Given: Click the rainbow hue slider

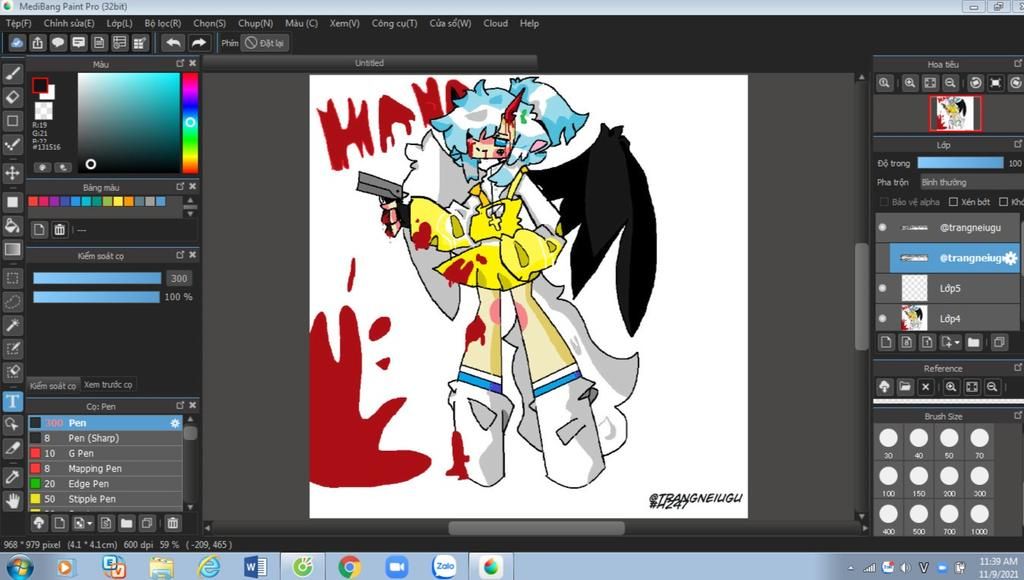Looking at the screenshot, I should tap(190, 122).
